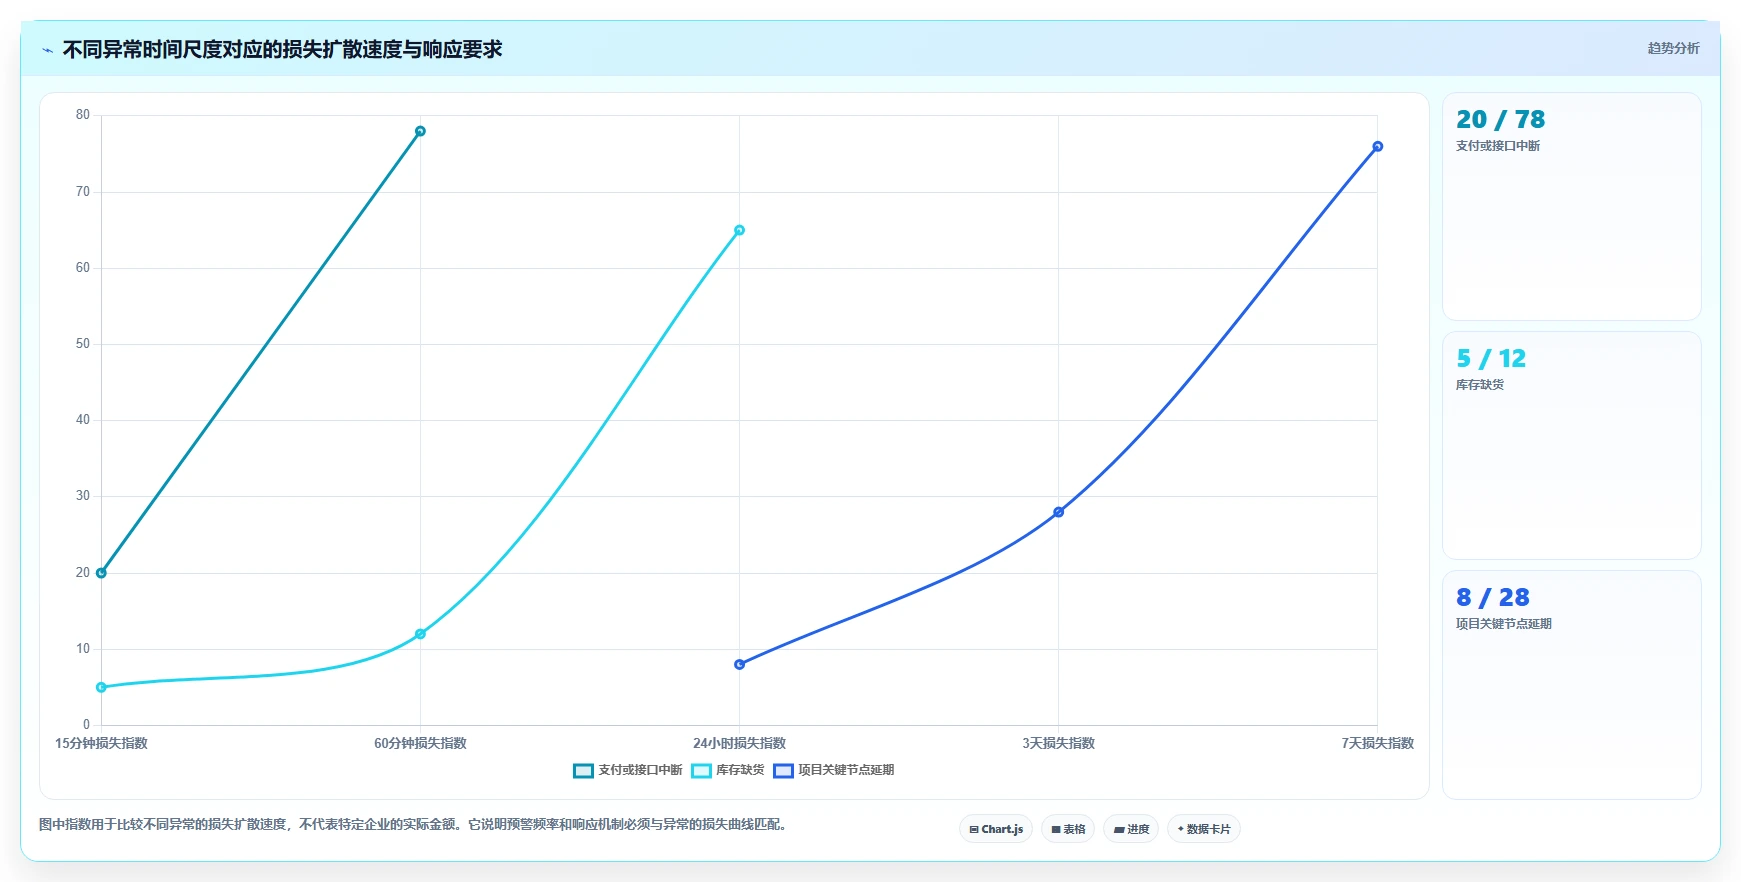Toggle 库存缺货 series via its legend swatch
This screenshot has width=1741, height=882.
tap(701, 770)
